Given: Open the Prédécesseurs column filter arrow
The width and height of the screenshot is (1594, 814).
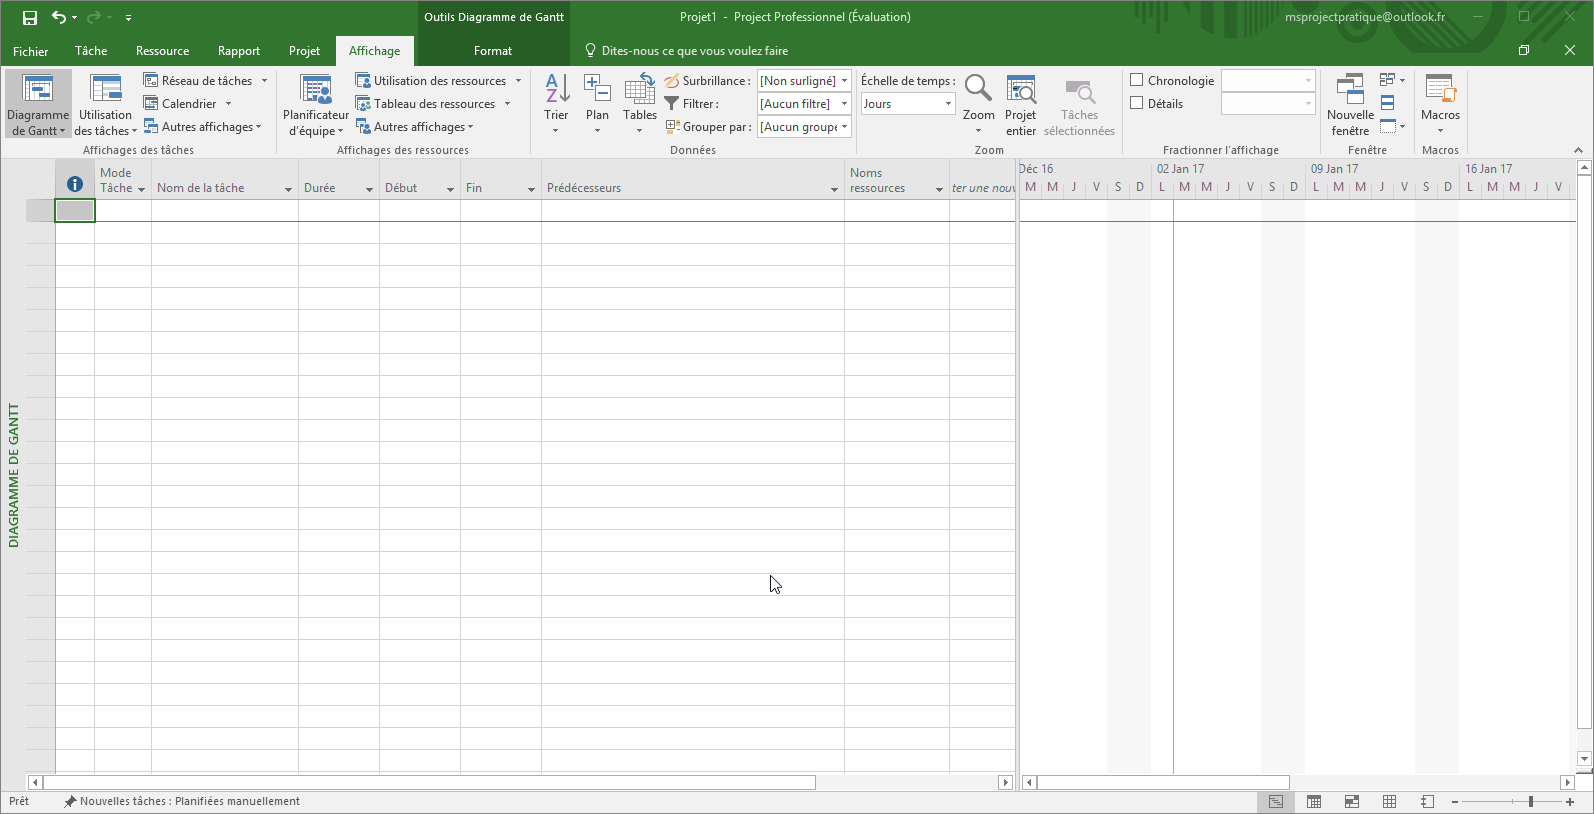Looking at the screenshot, I should tap(834, 189).
